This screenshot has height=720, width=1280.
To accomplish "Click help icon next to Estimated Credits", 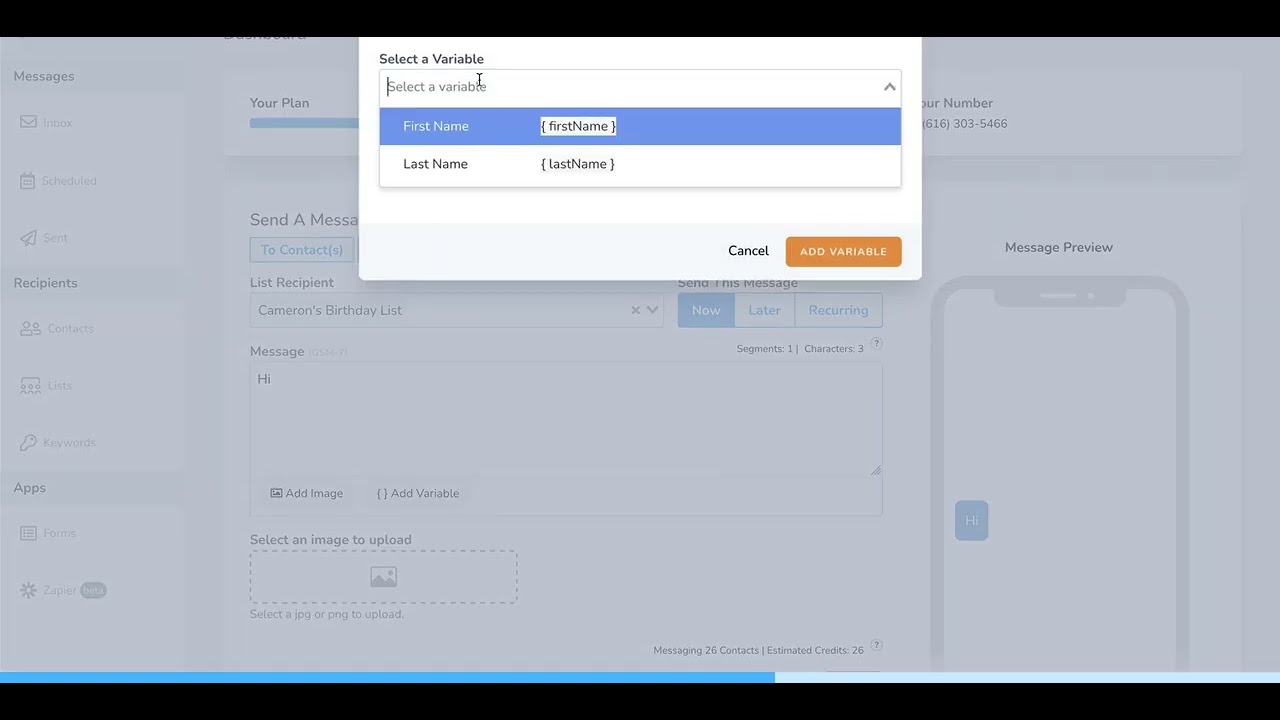I will 876,645.
